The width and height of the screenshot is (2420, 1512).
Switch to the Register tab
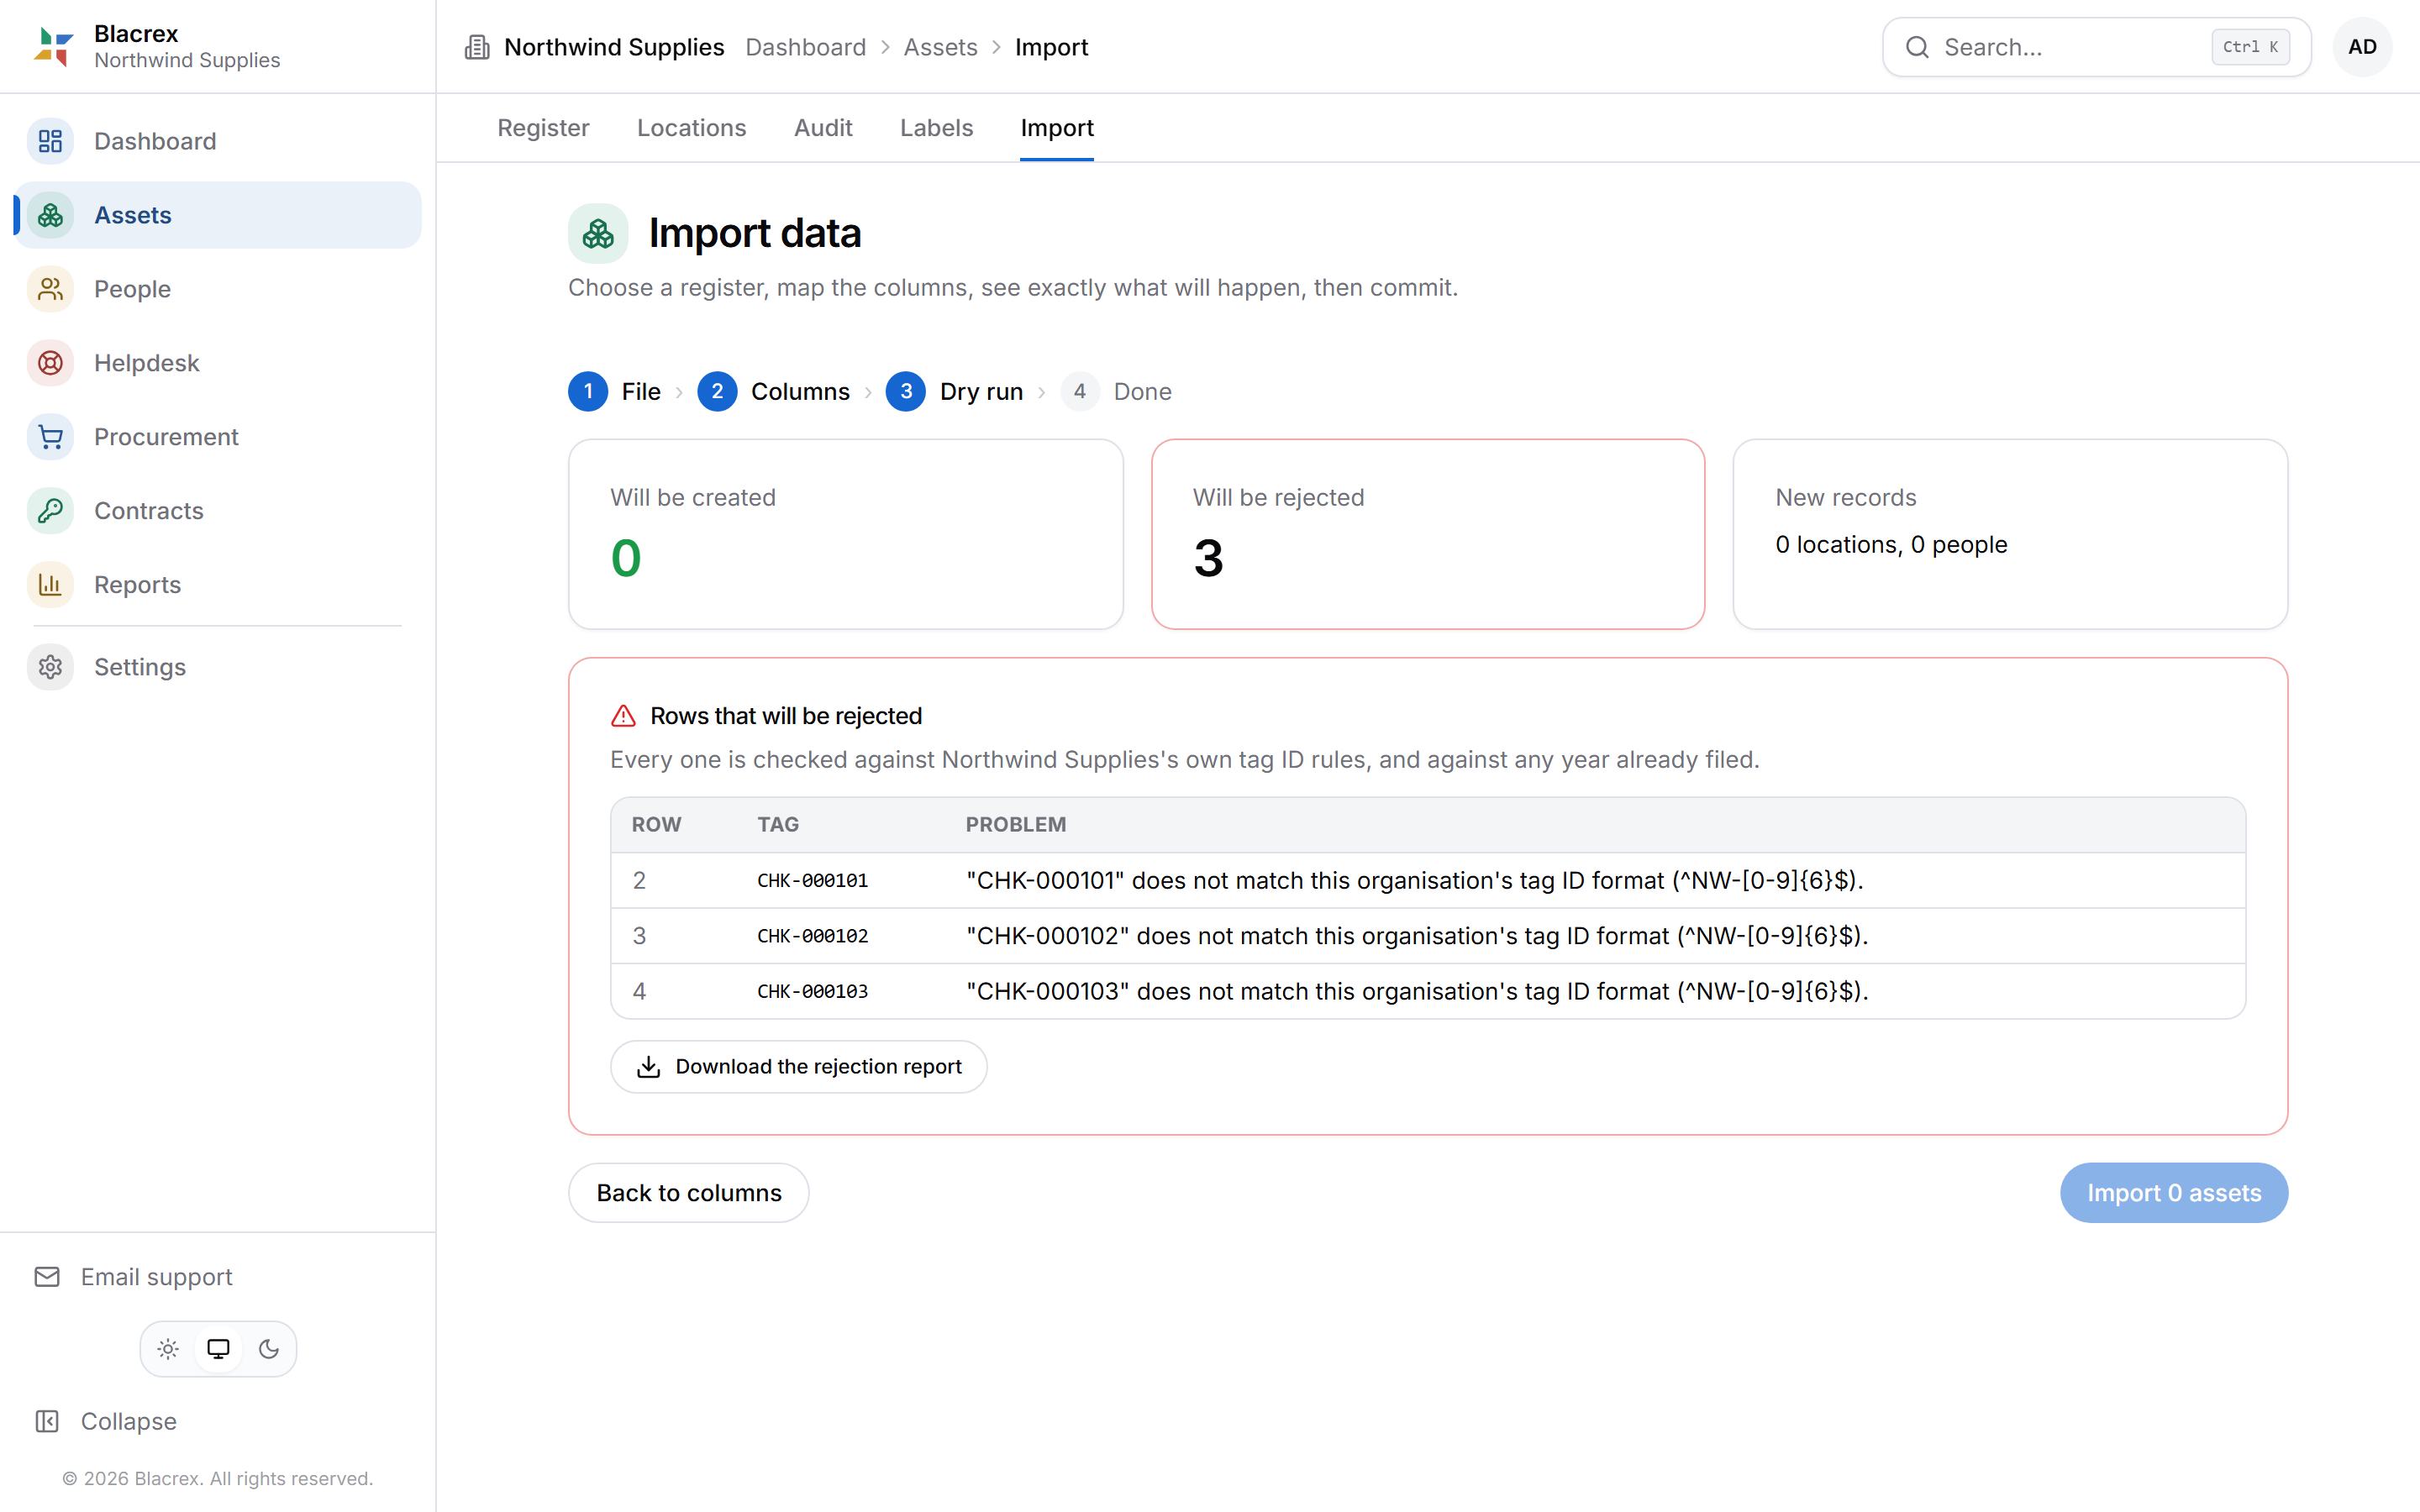click(x=543, y=128)
